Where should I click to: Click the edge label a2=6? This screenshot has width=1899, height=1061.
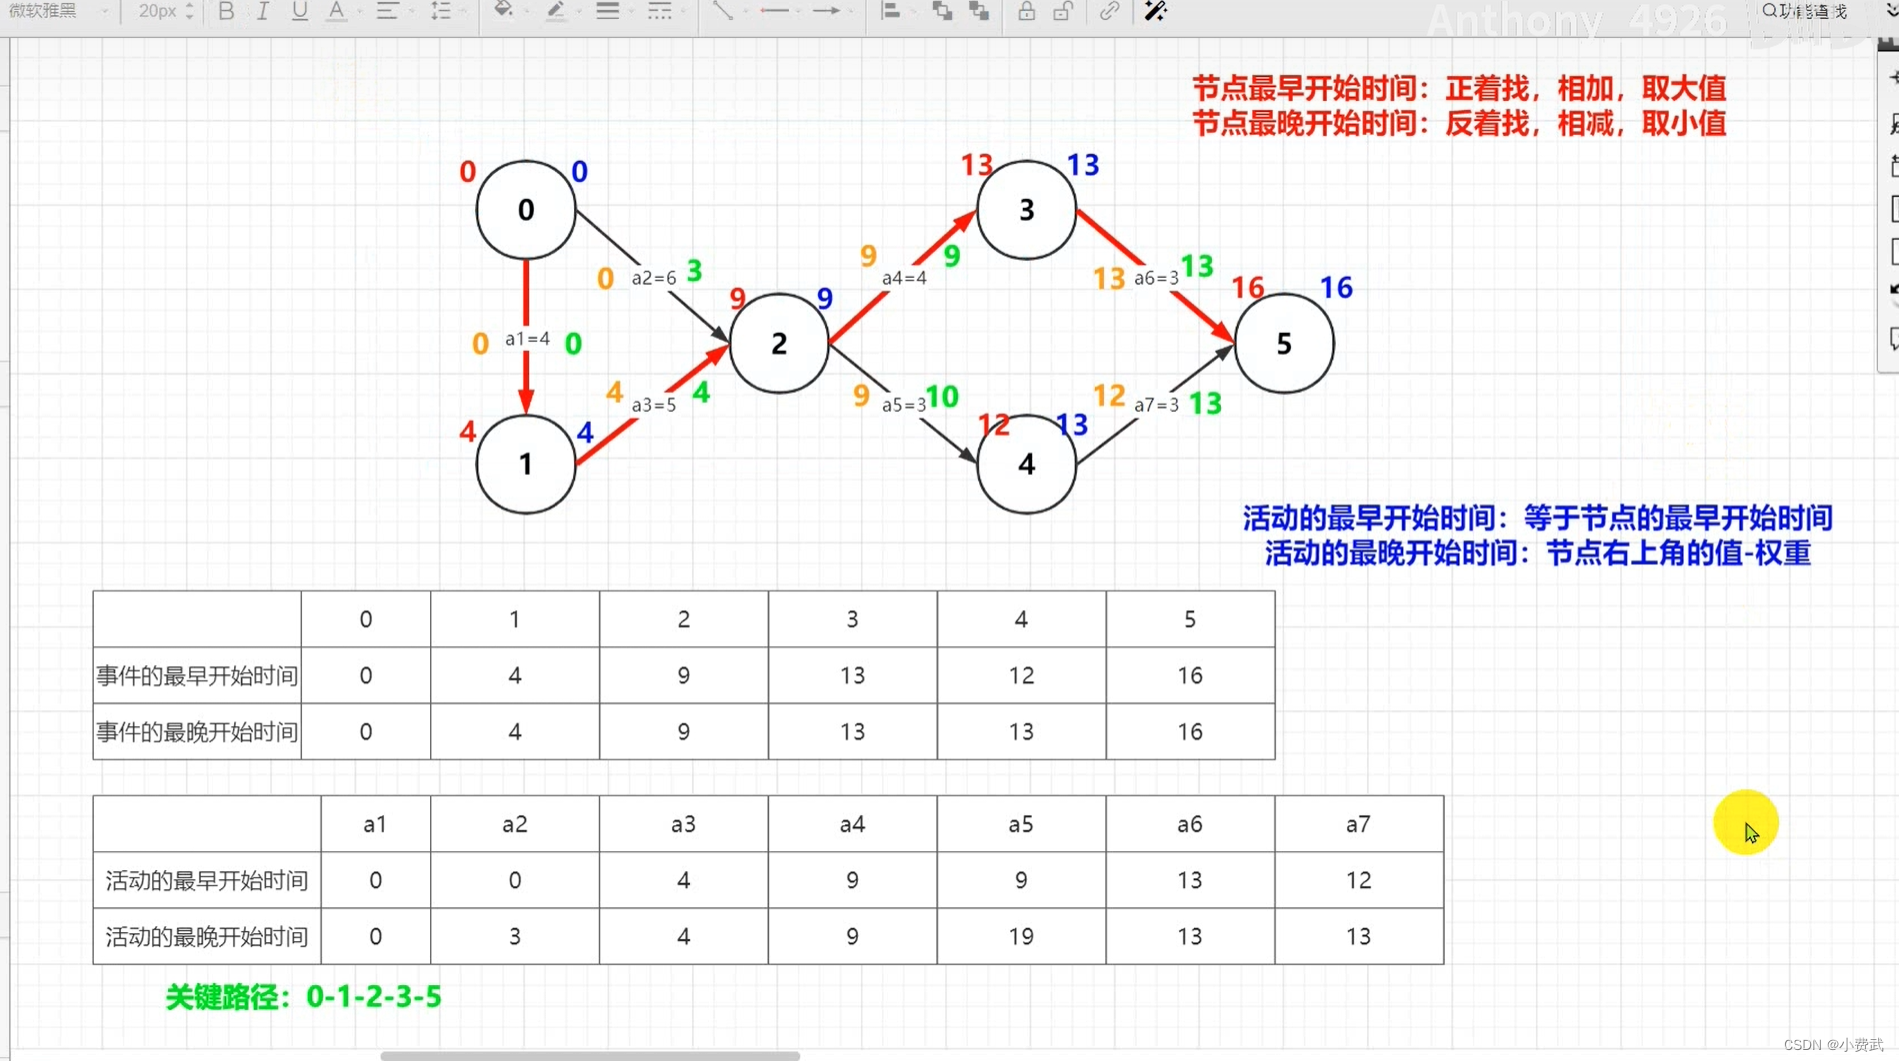point(654,278)
